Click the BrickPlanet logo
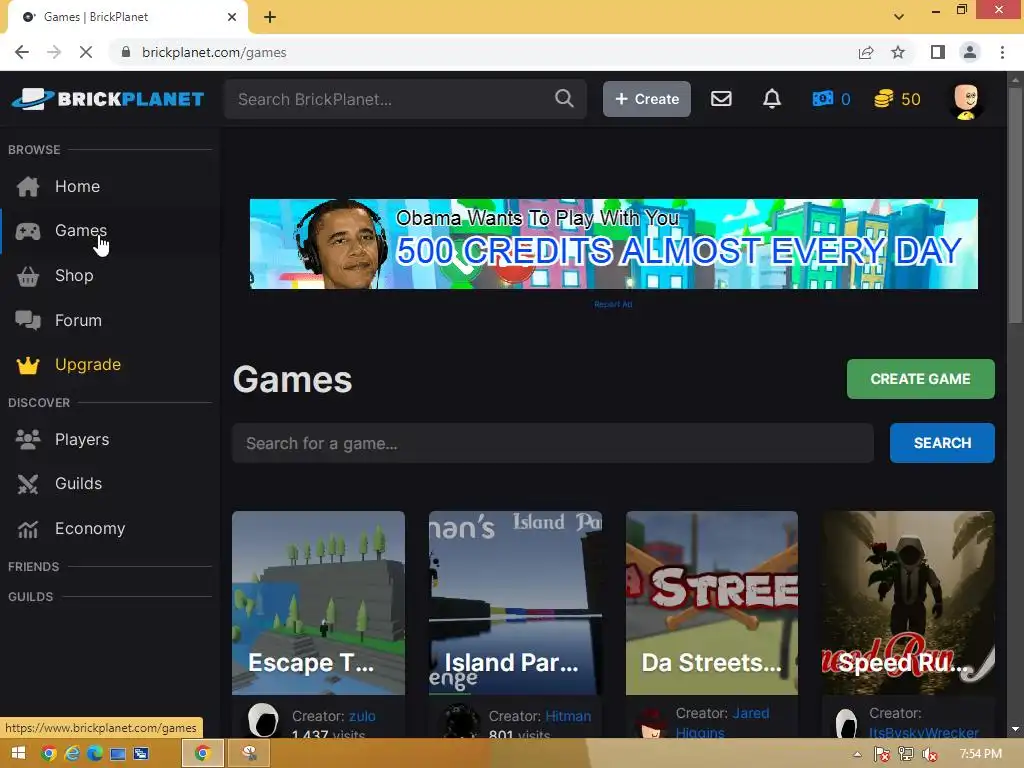This screenshot has width=1024, height=768. coord(108,99)
